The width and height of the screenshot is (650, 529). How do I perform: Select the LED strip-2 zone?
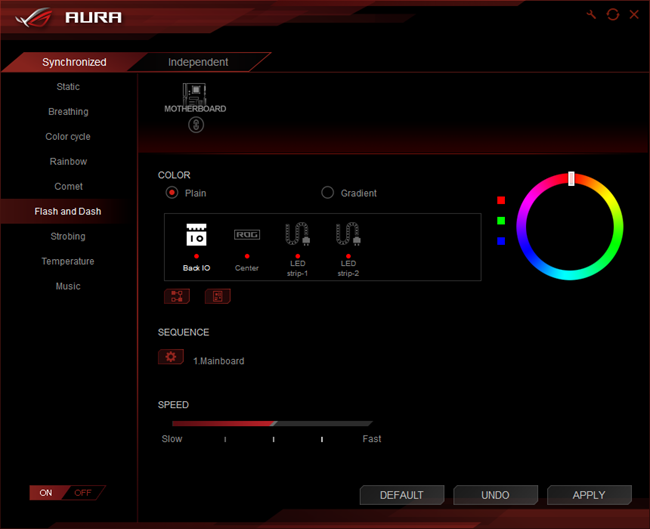[348, 250]
